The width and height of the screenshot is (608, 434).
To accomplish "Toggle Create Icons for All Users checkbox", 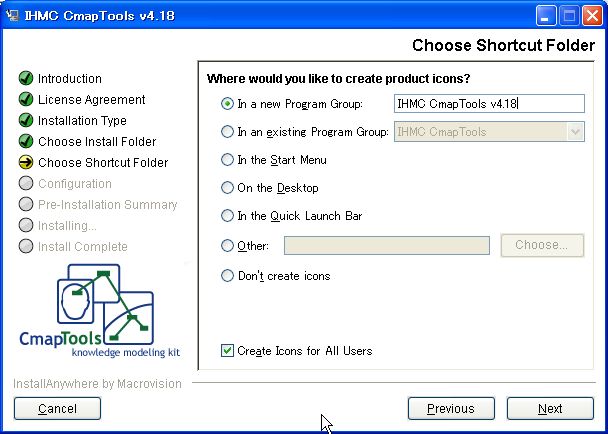I will [x=227, y=350].
